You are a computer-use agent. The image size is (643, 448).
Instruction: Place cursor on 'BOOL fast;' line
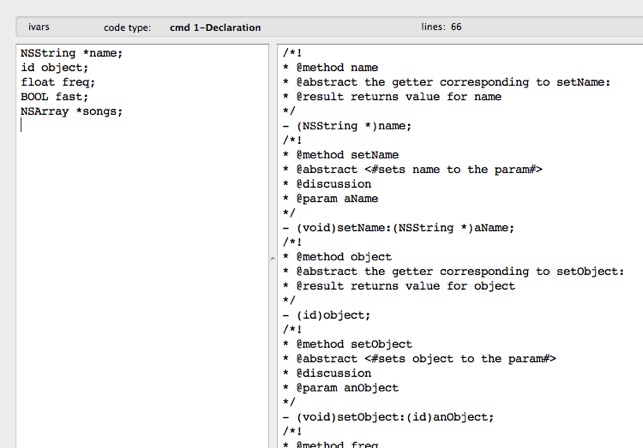[55, 97]
